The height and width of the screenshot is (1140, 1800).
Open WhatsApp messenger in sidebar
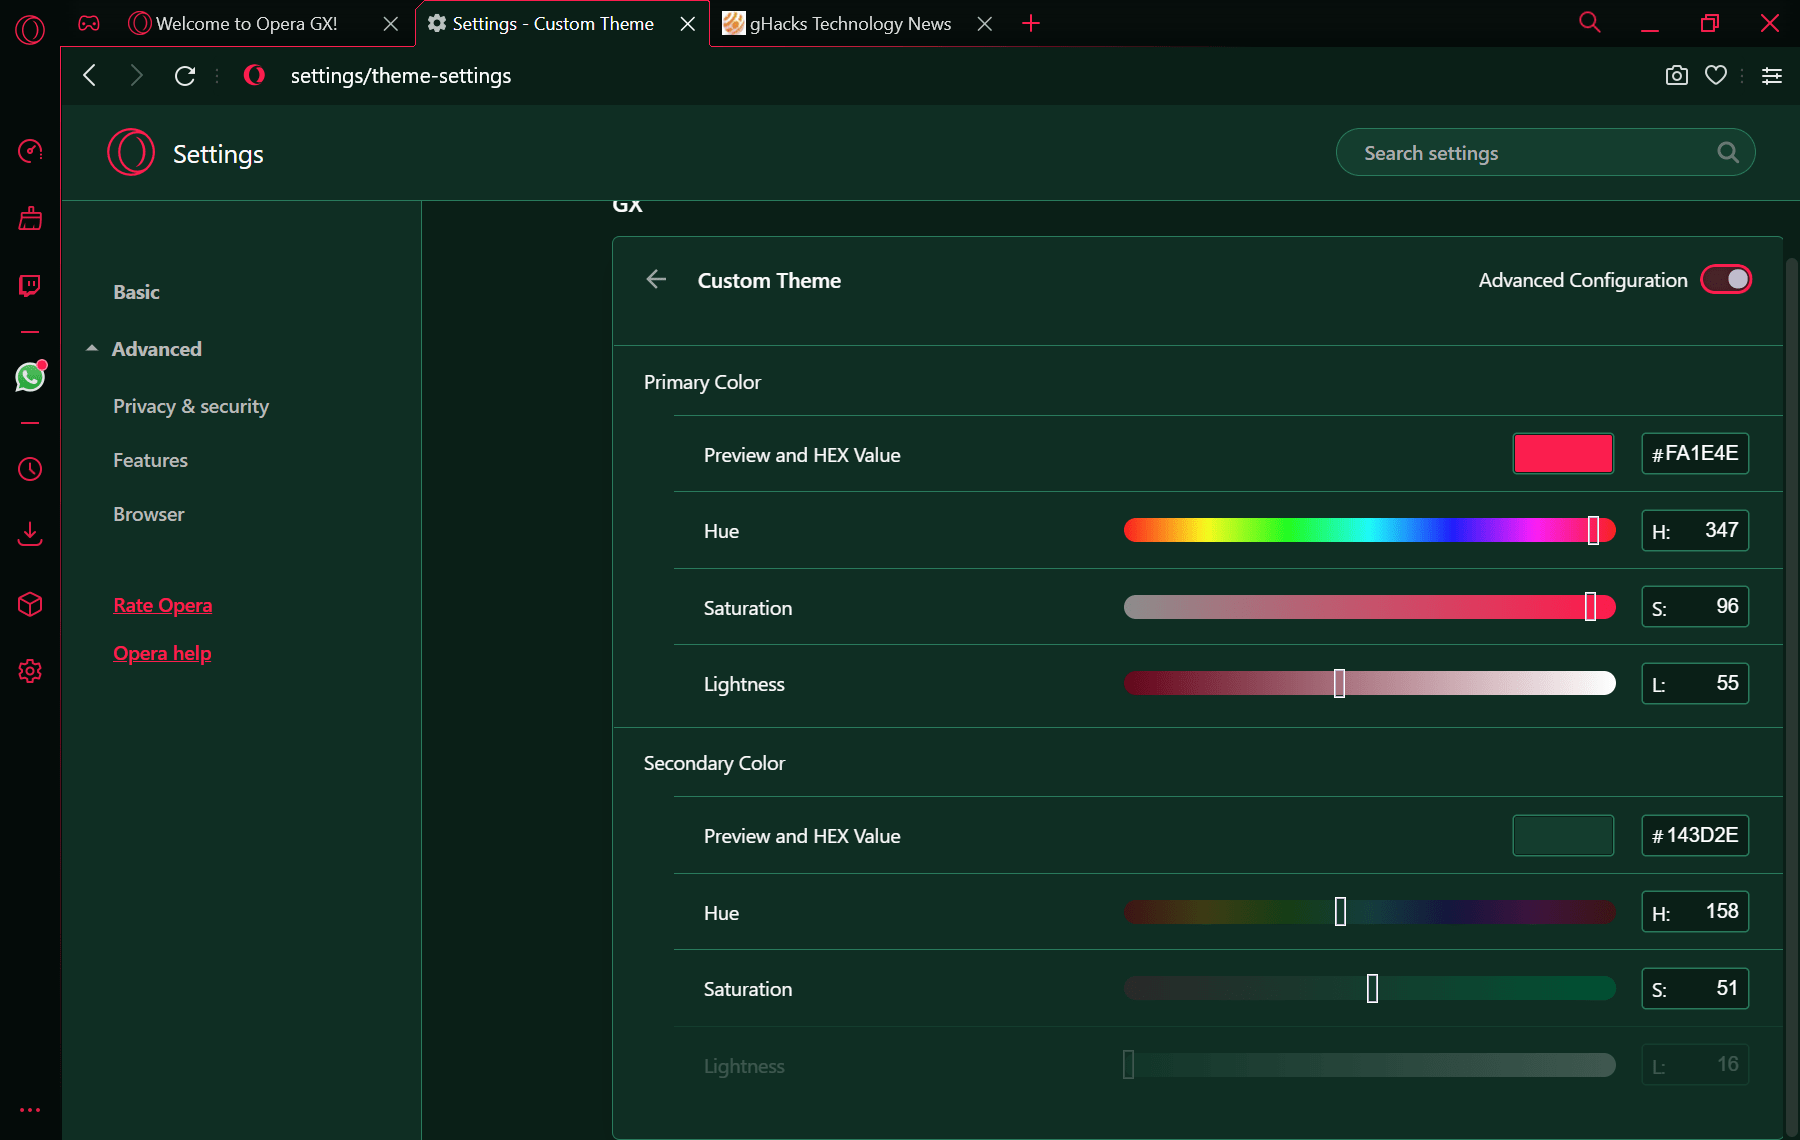30,377
